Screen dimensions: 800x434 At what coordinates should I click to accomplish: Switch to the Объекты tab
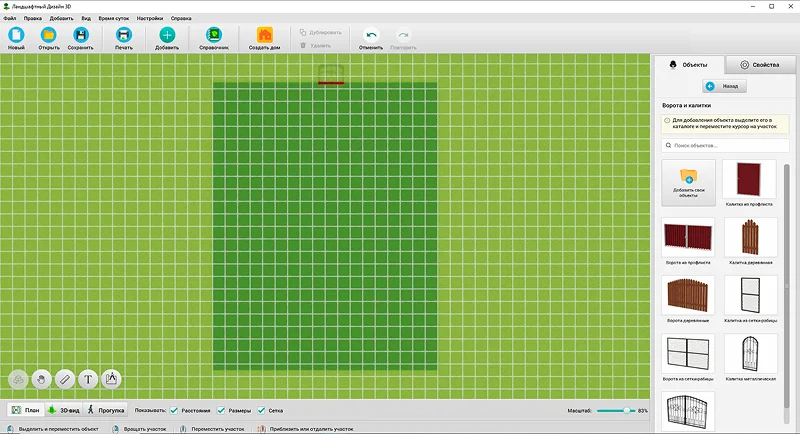pos(689,65)
